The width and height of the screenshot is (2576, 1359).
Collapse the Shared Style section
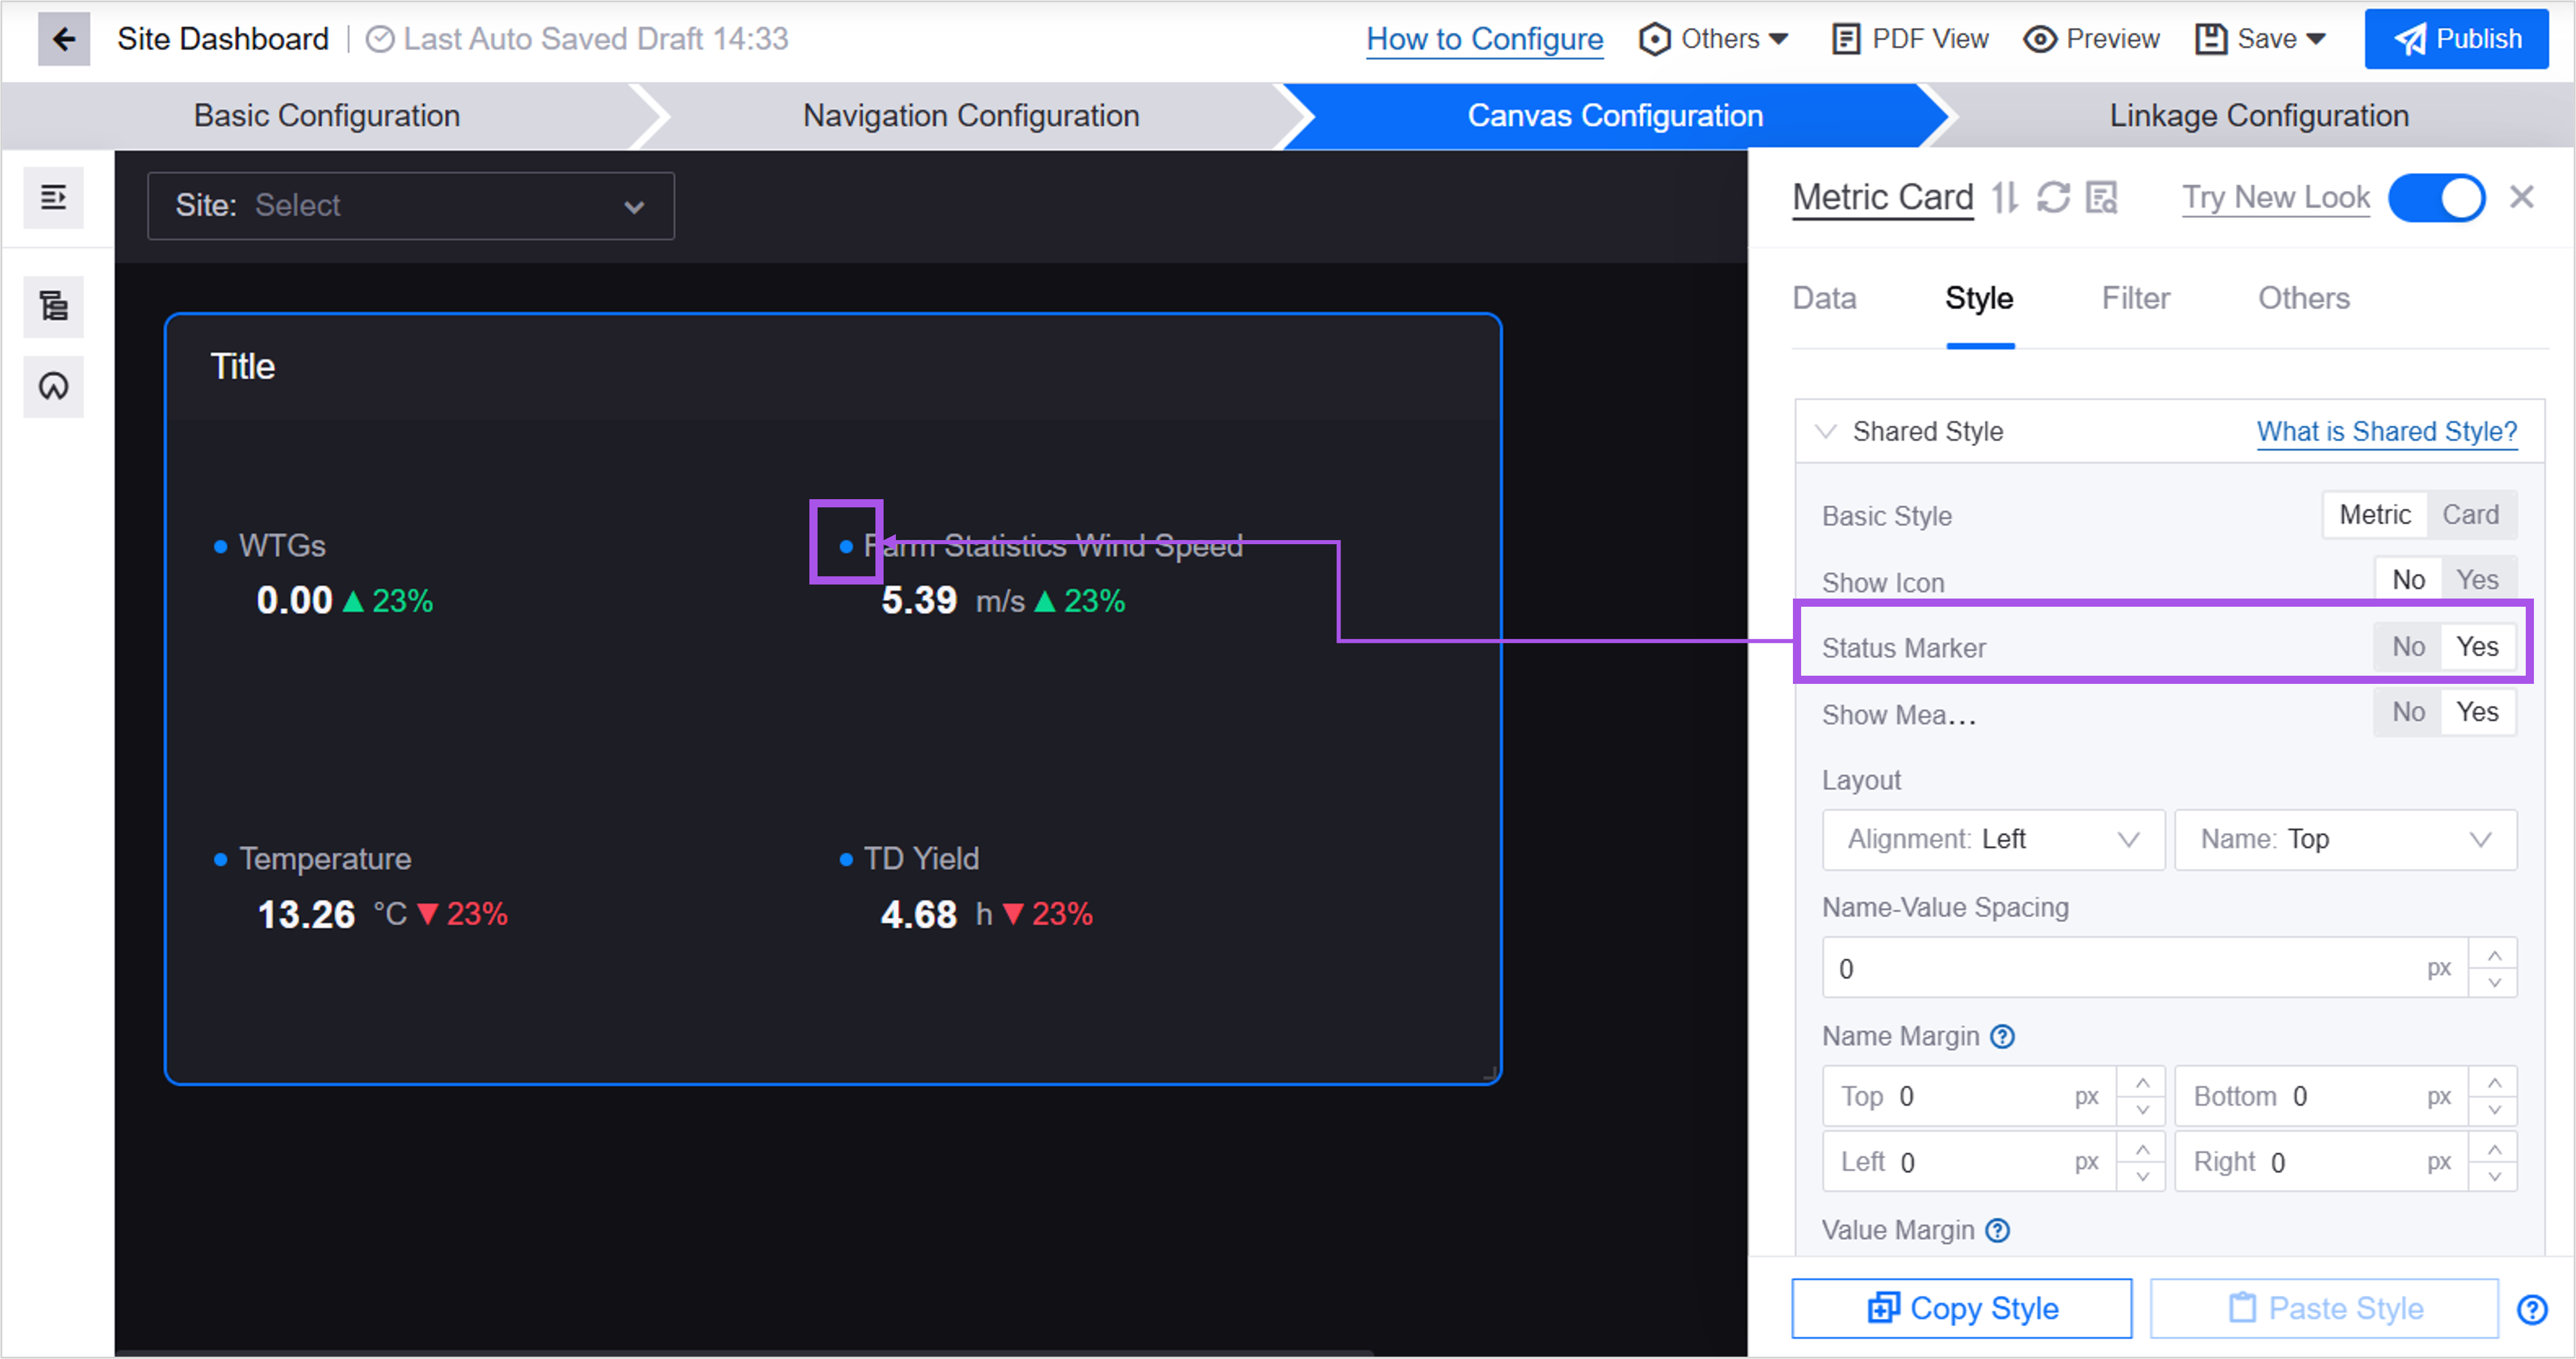point(1826,431)
